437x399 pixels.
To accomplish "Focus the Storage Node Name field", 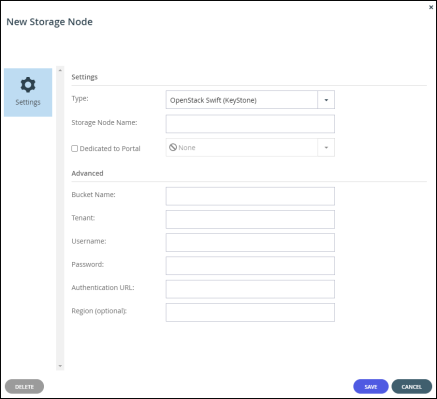I will click(x=250, y=124).
